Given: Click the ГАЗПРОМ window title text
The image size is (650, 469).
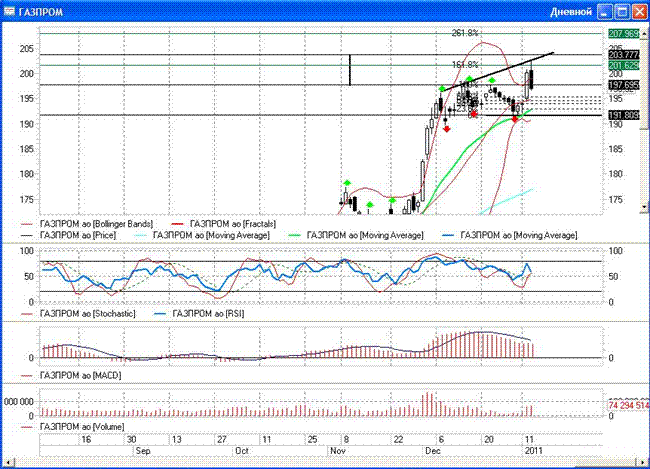Looking at the screenshot, I should pos(41,12).
